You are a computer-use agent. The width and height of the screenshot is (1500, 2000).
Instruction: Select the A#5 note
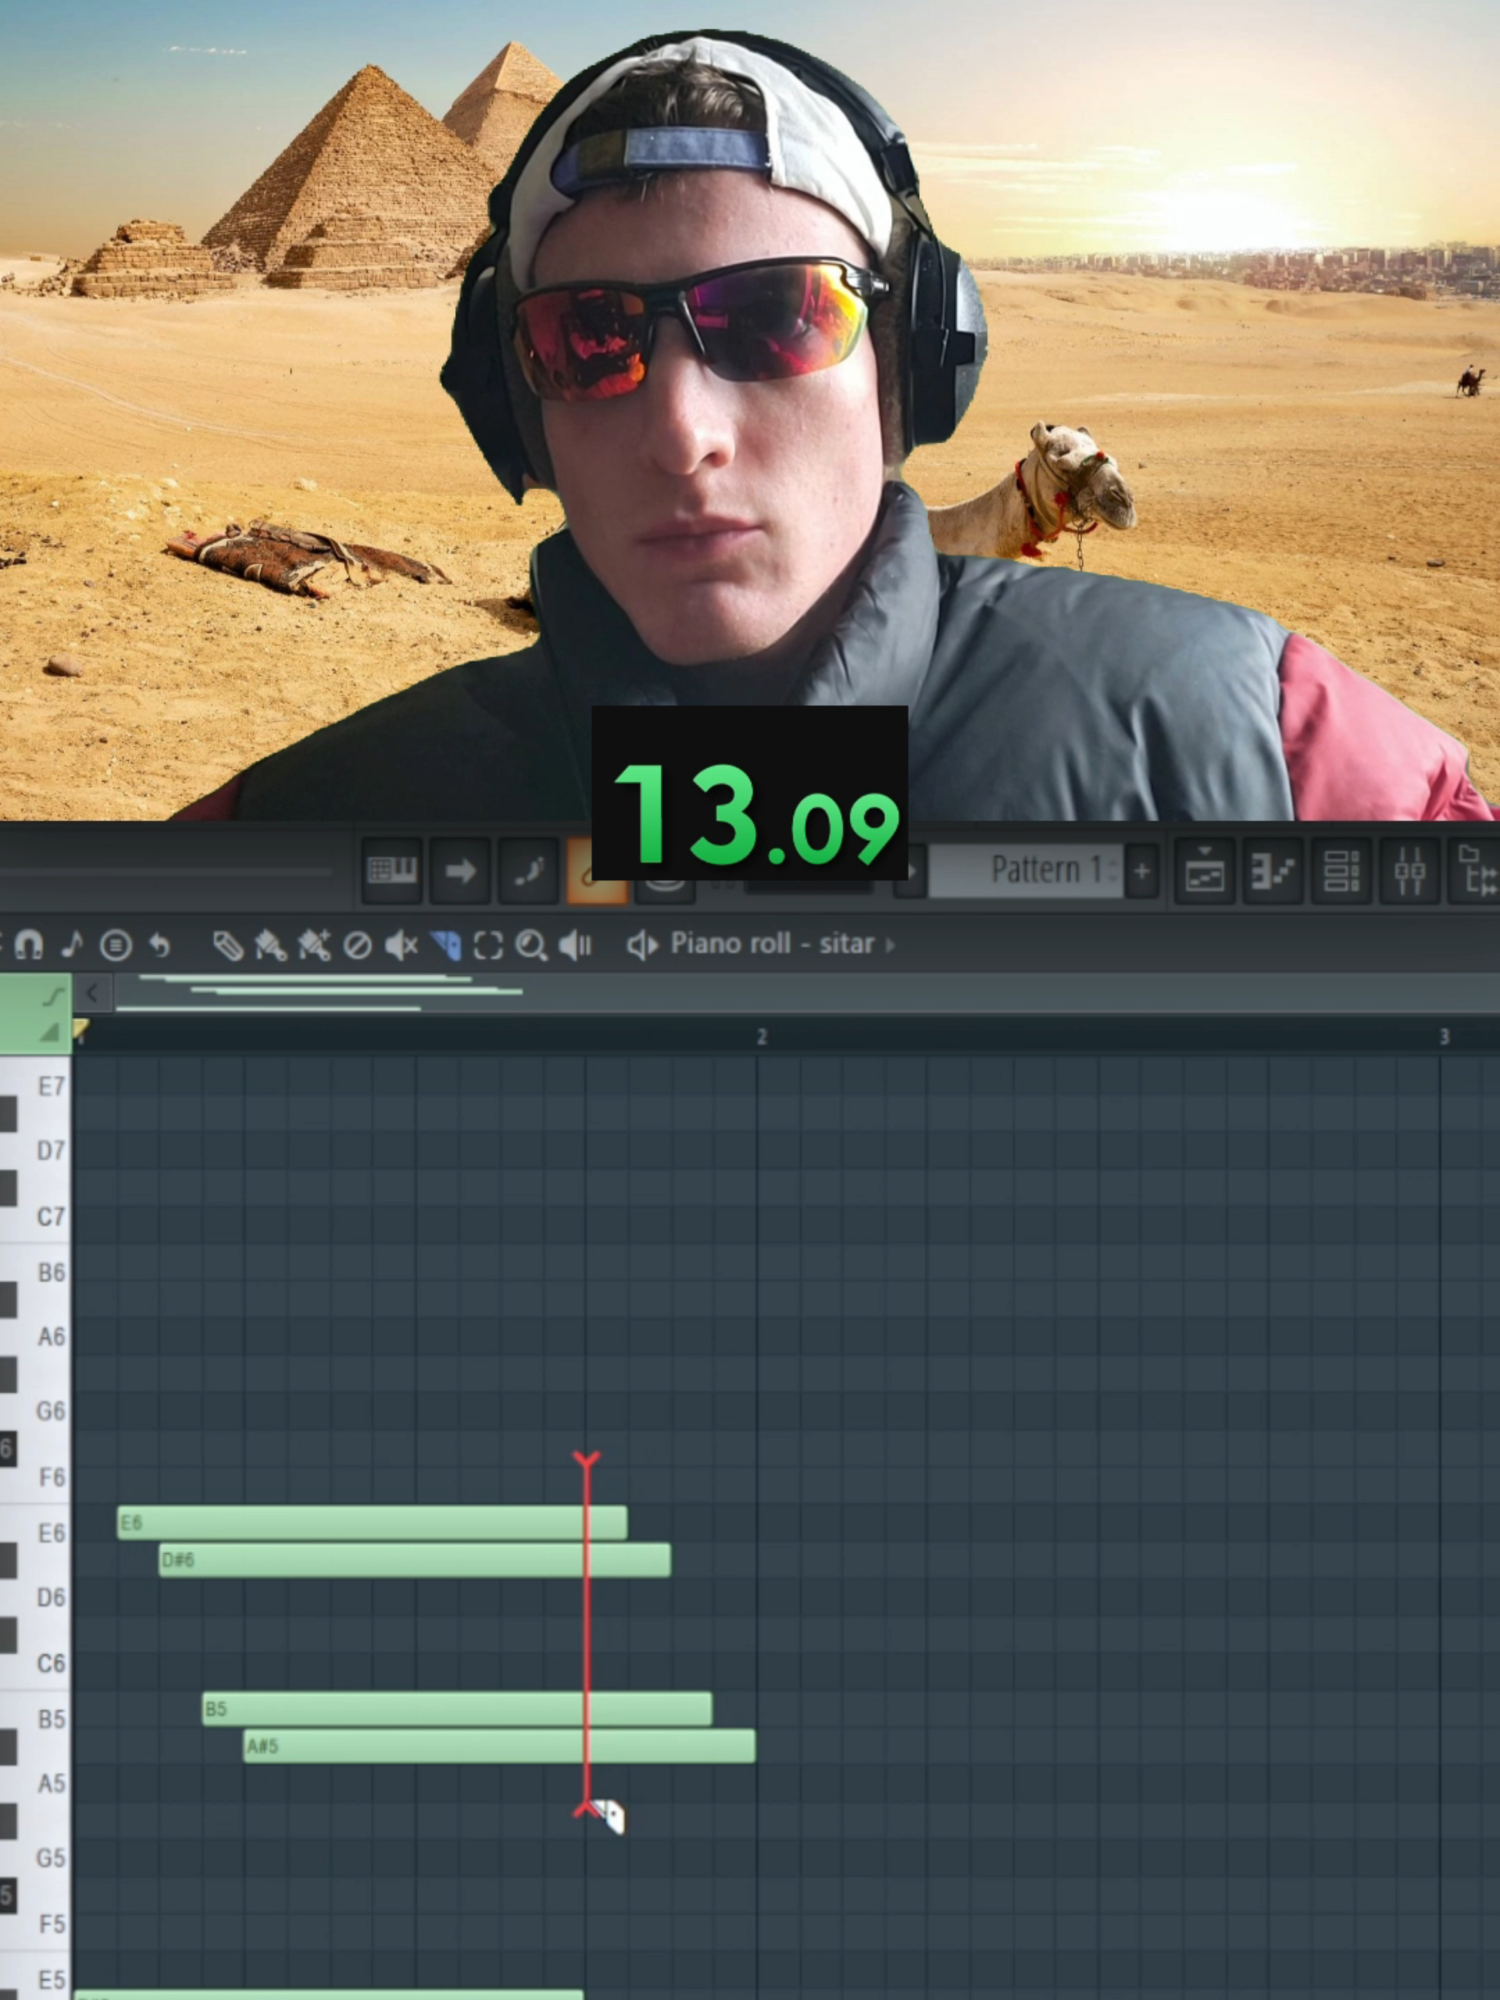[500, 1746]
